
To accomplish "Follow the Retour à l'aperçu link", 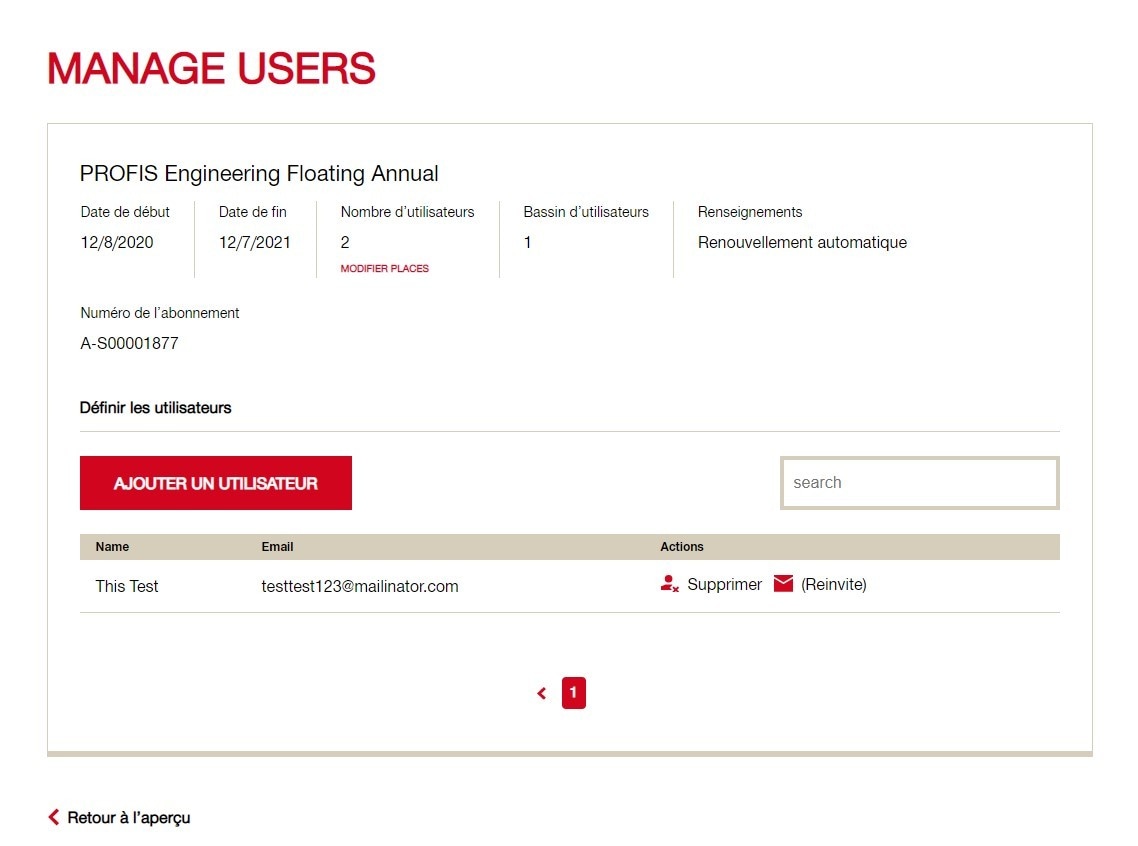I will pyautogui.click(x=126, y=817).
